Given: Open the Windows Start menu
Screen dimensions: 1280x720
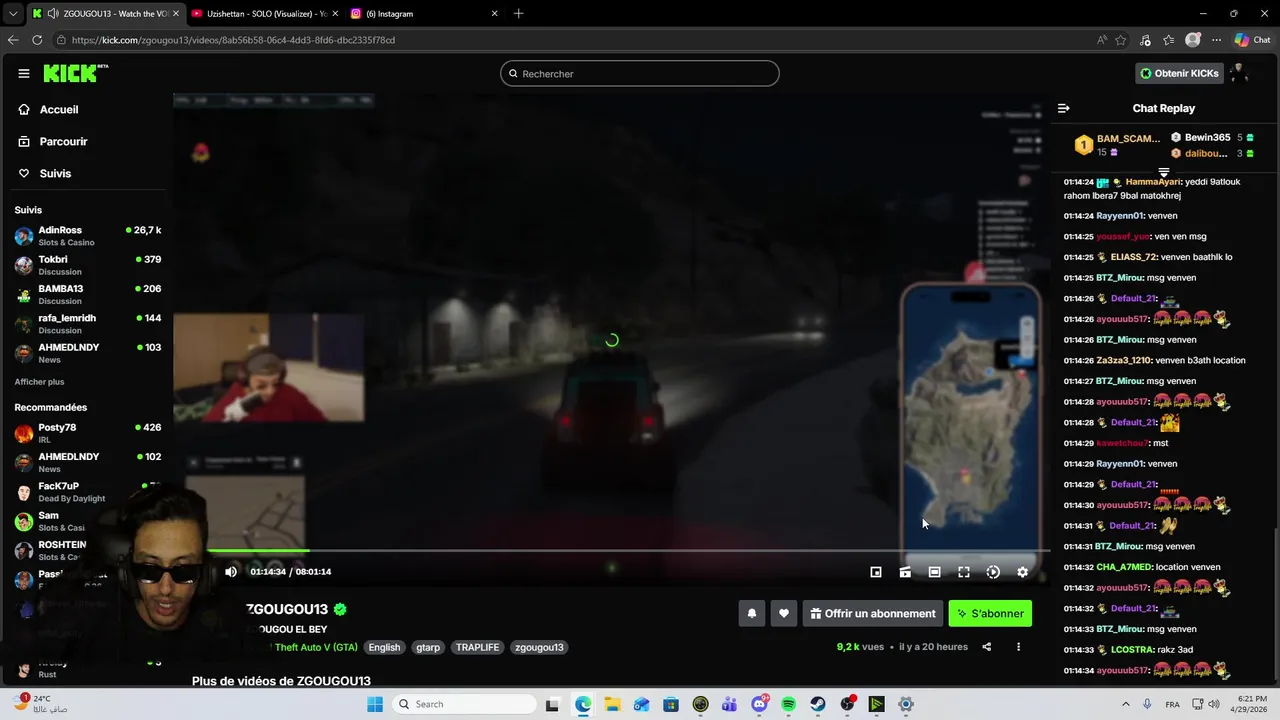Looking at the screenshot, I should tap(375, 704).
